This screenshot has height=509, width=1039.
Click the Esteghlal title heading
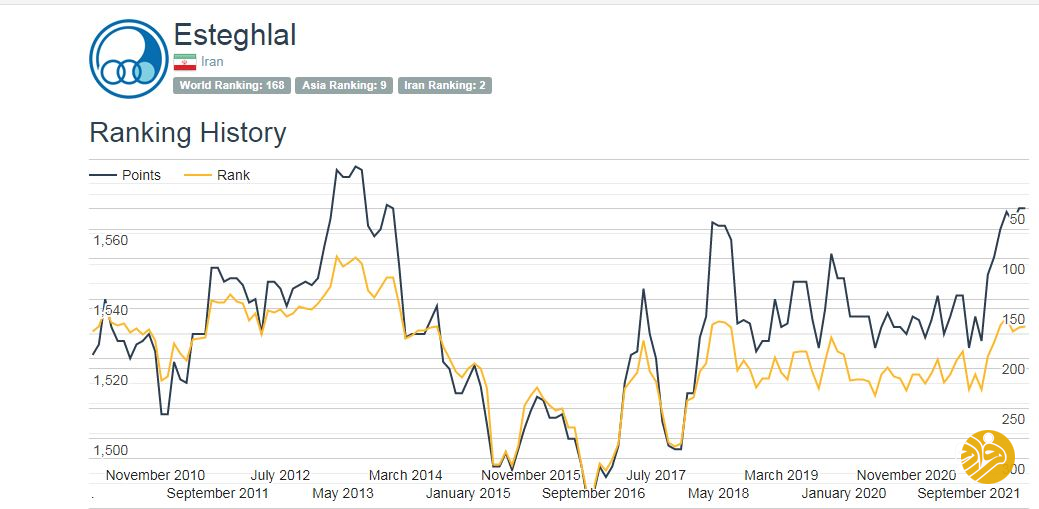click(235, 34)
